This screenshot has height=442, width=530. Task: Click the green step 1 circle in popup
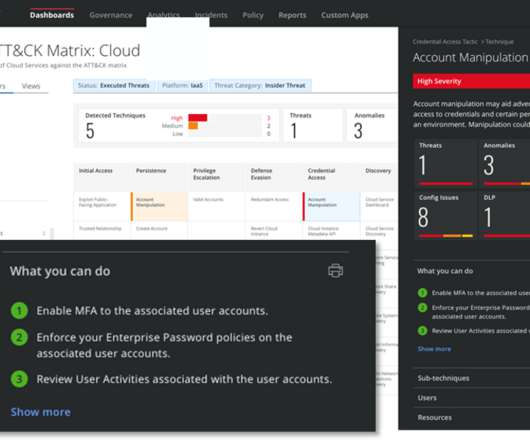(x=19, y=310)
